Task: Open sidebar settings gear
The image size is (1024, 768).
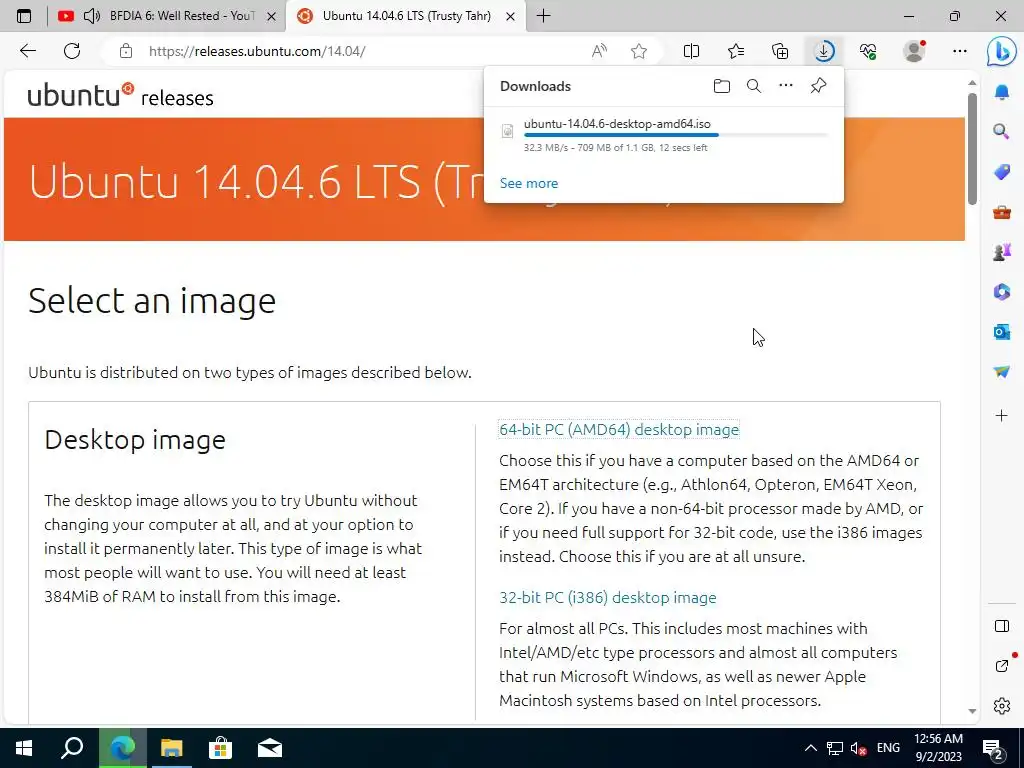Action: point(1001,706)
